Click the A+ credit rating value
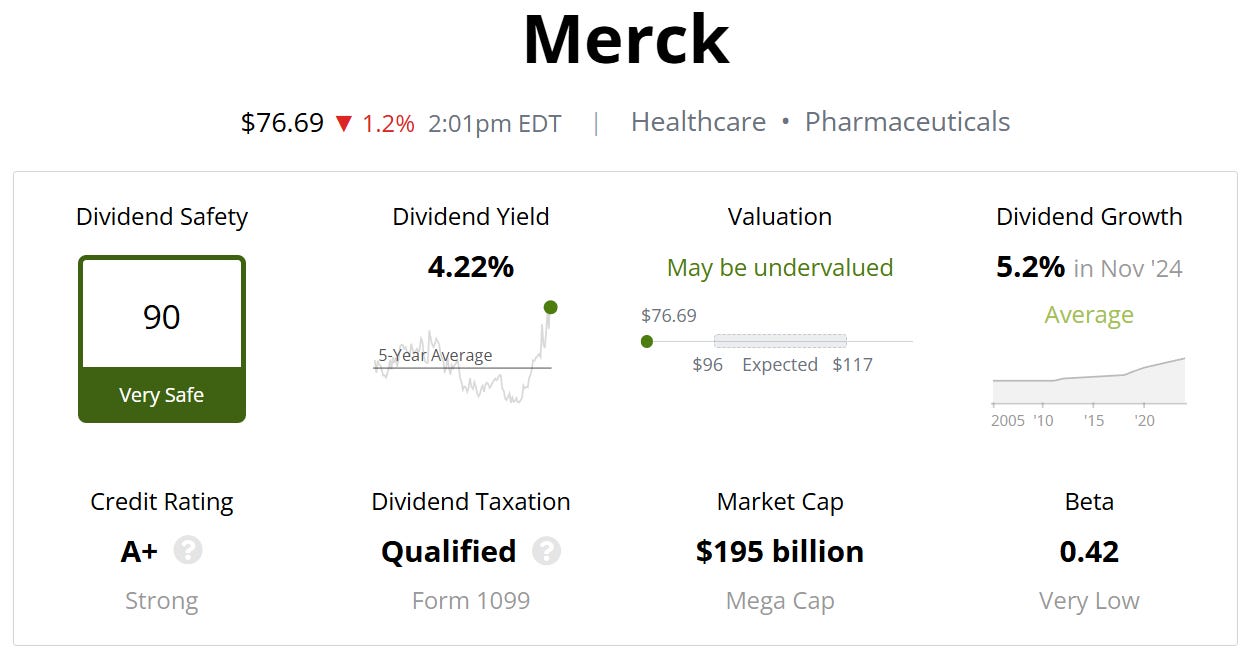The width and height of the screenshot is (1255, 656). [139, 551]
